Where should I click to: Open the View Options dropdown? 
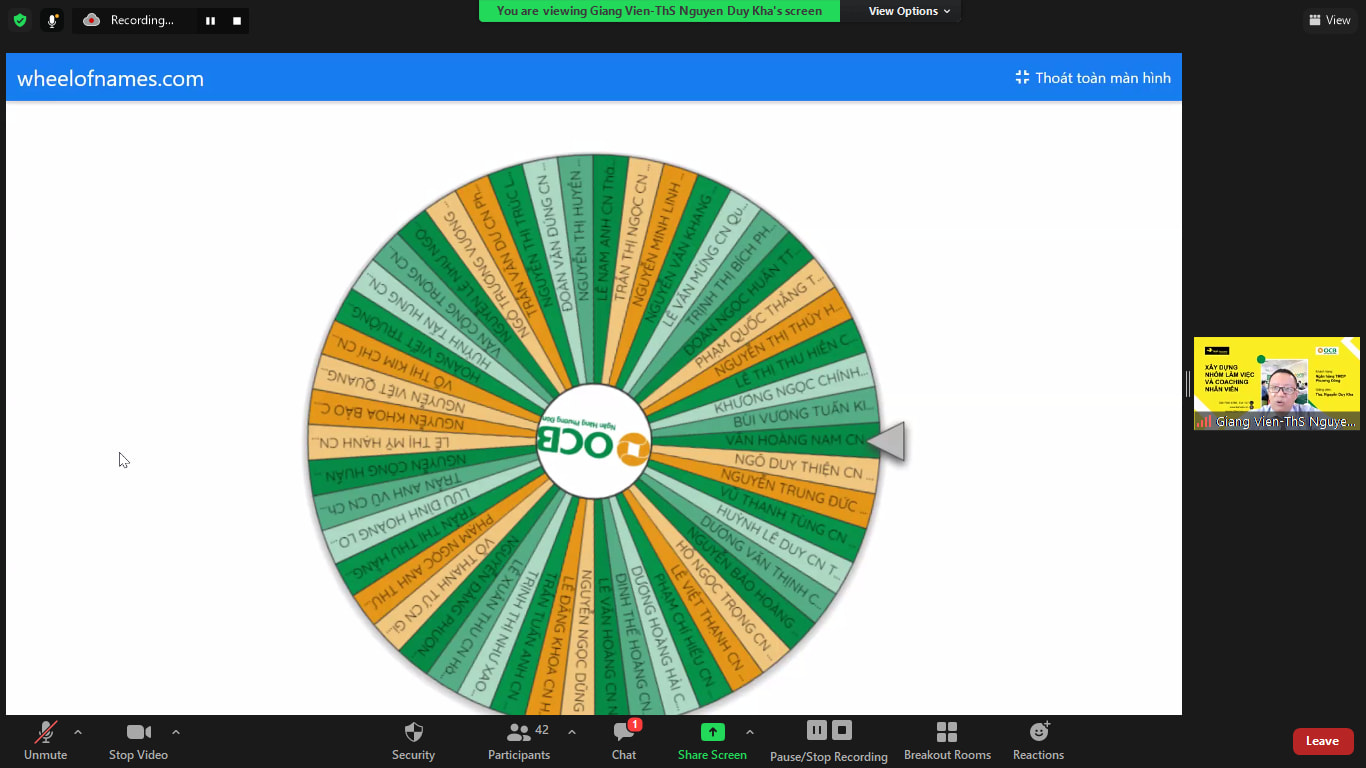click(909, 11)
